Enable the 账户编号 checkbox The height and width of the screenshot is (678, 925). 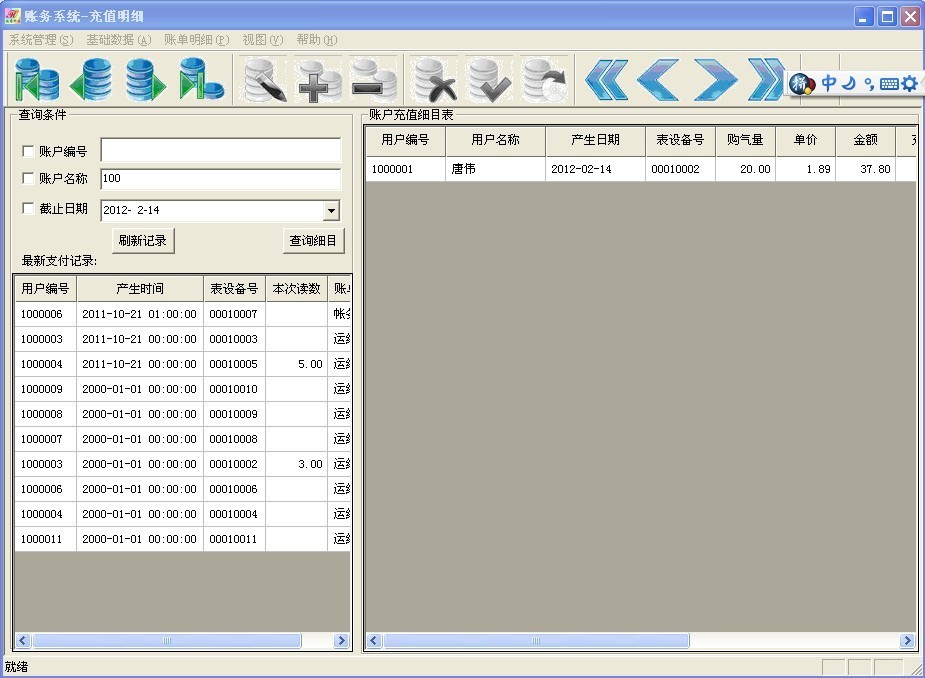[28, 152]
